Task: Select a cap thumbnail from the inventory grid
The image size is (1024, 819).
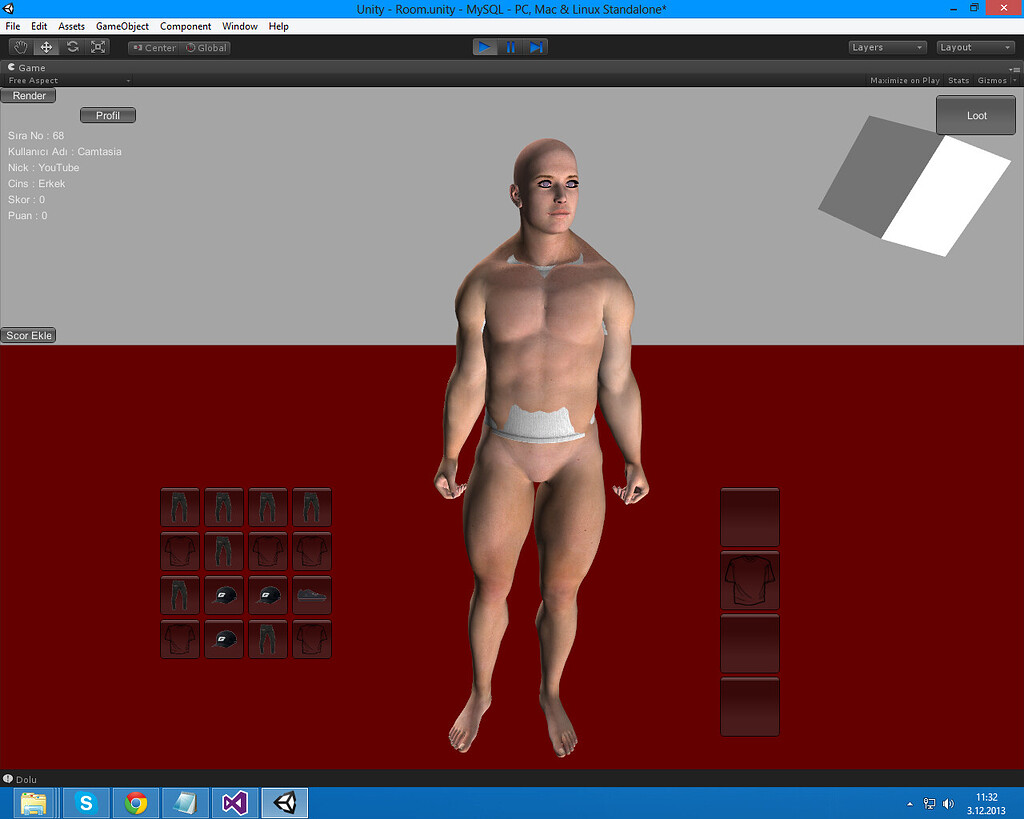Action: coord(223,595)
